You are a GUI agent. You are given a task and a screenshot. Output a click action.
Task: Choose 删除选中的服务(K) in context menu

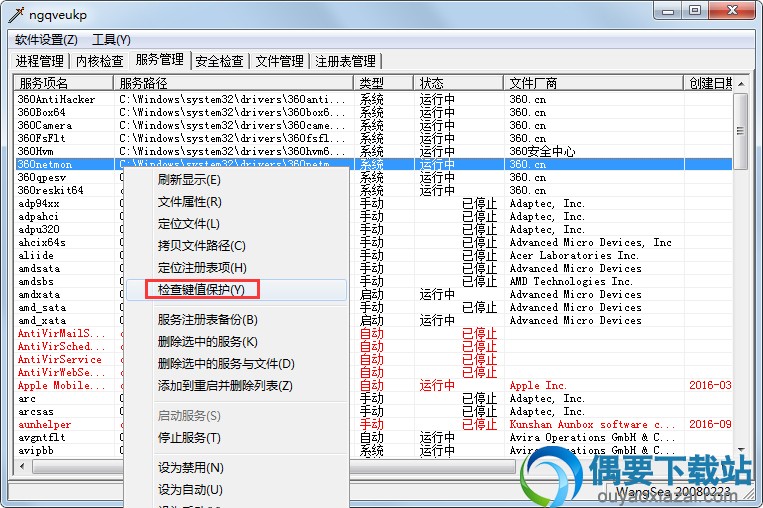click(236, 342)
